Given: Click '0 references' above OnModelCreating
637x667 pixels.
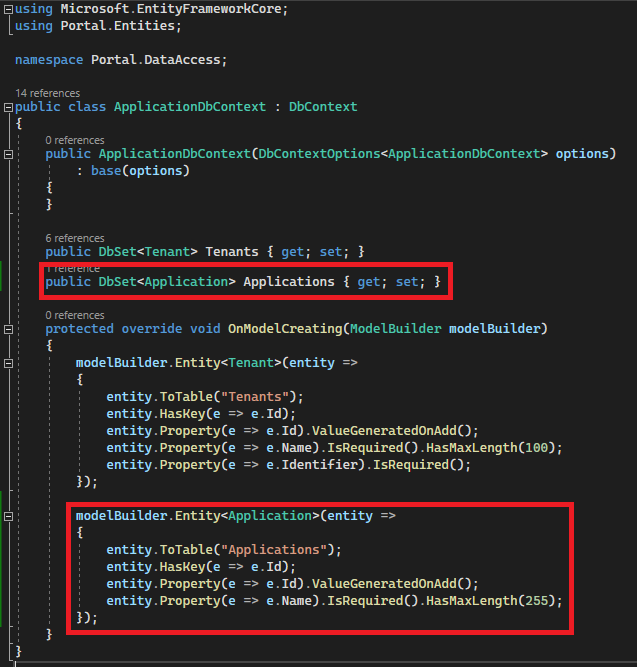Looking at the screenshot, I should tap(74, 315).
